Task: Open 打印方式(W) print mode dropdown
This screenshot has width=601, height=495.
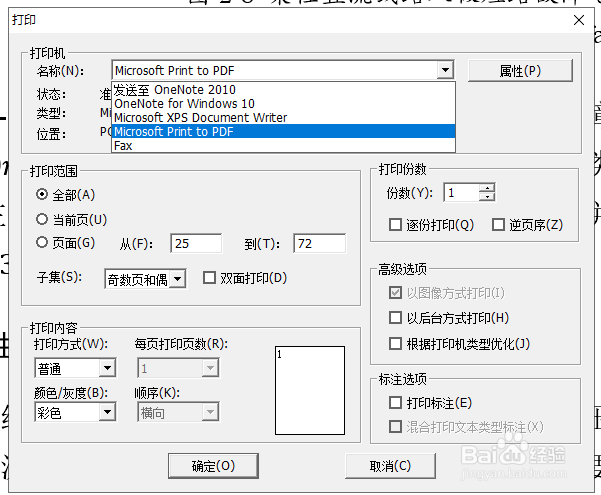Action: click(x=75, y=368)
